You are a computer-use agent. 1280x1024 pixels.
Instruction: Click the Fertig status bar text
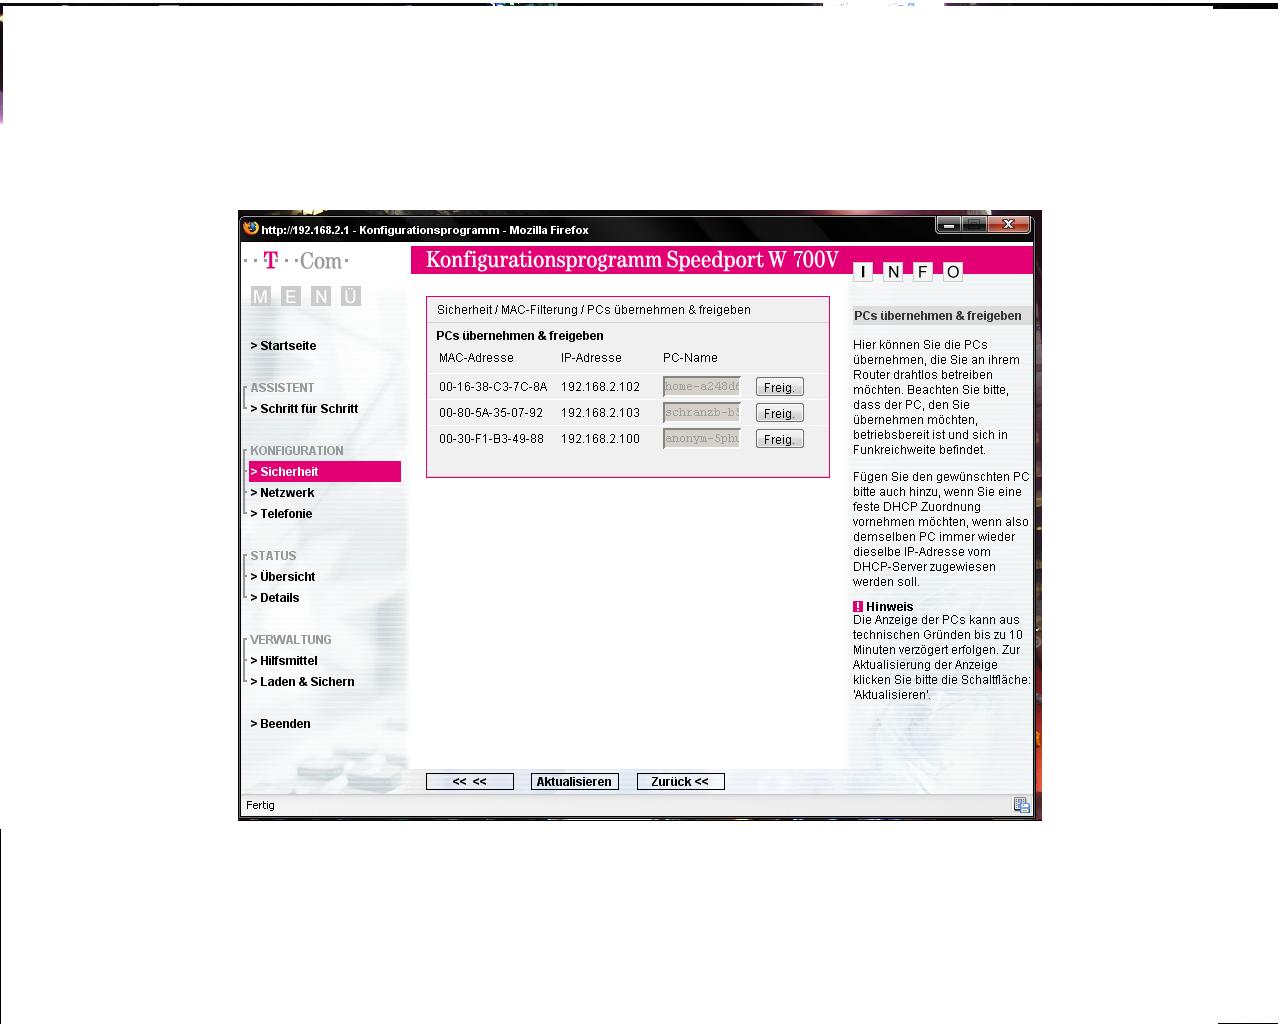[260, 805]
